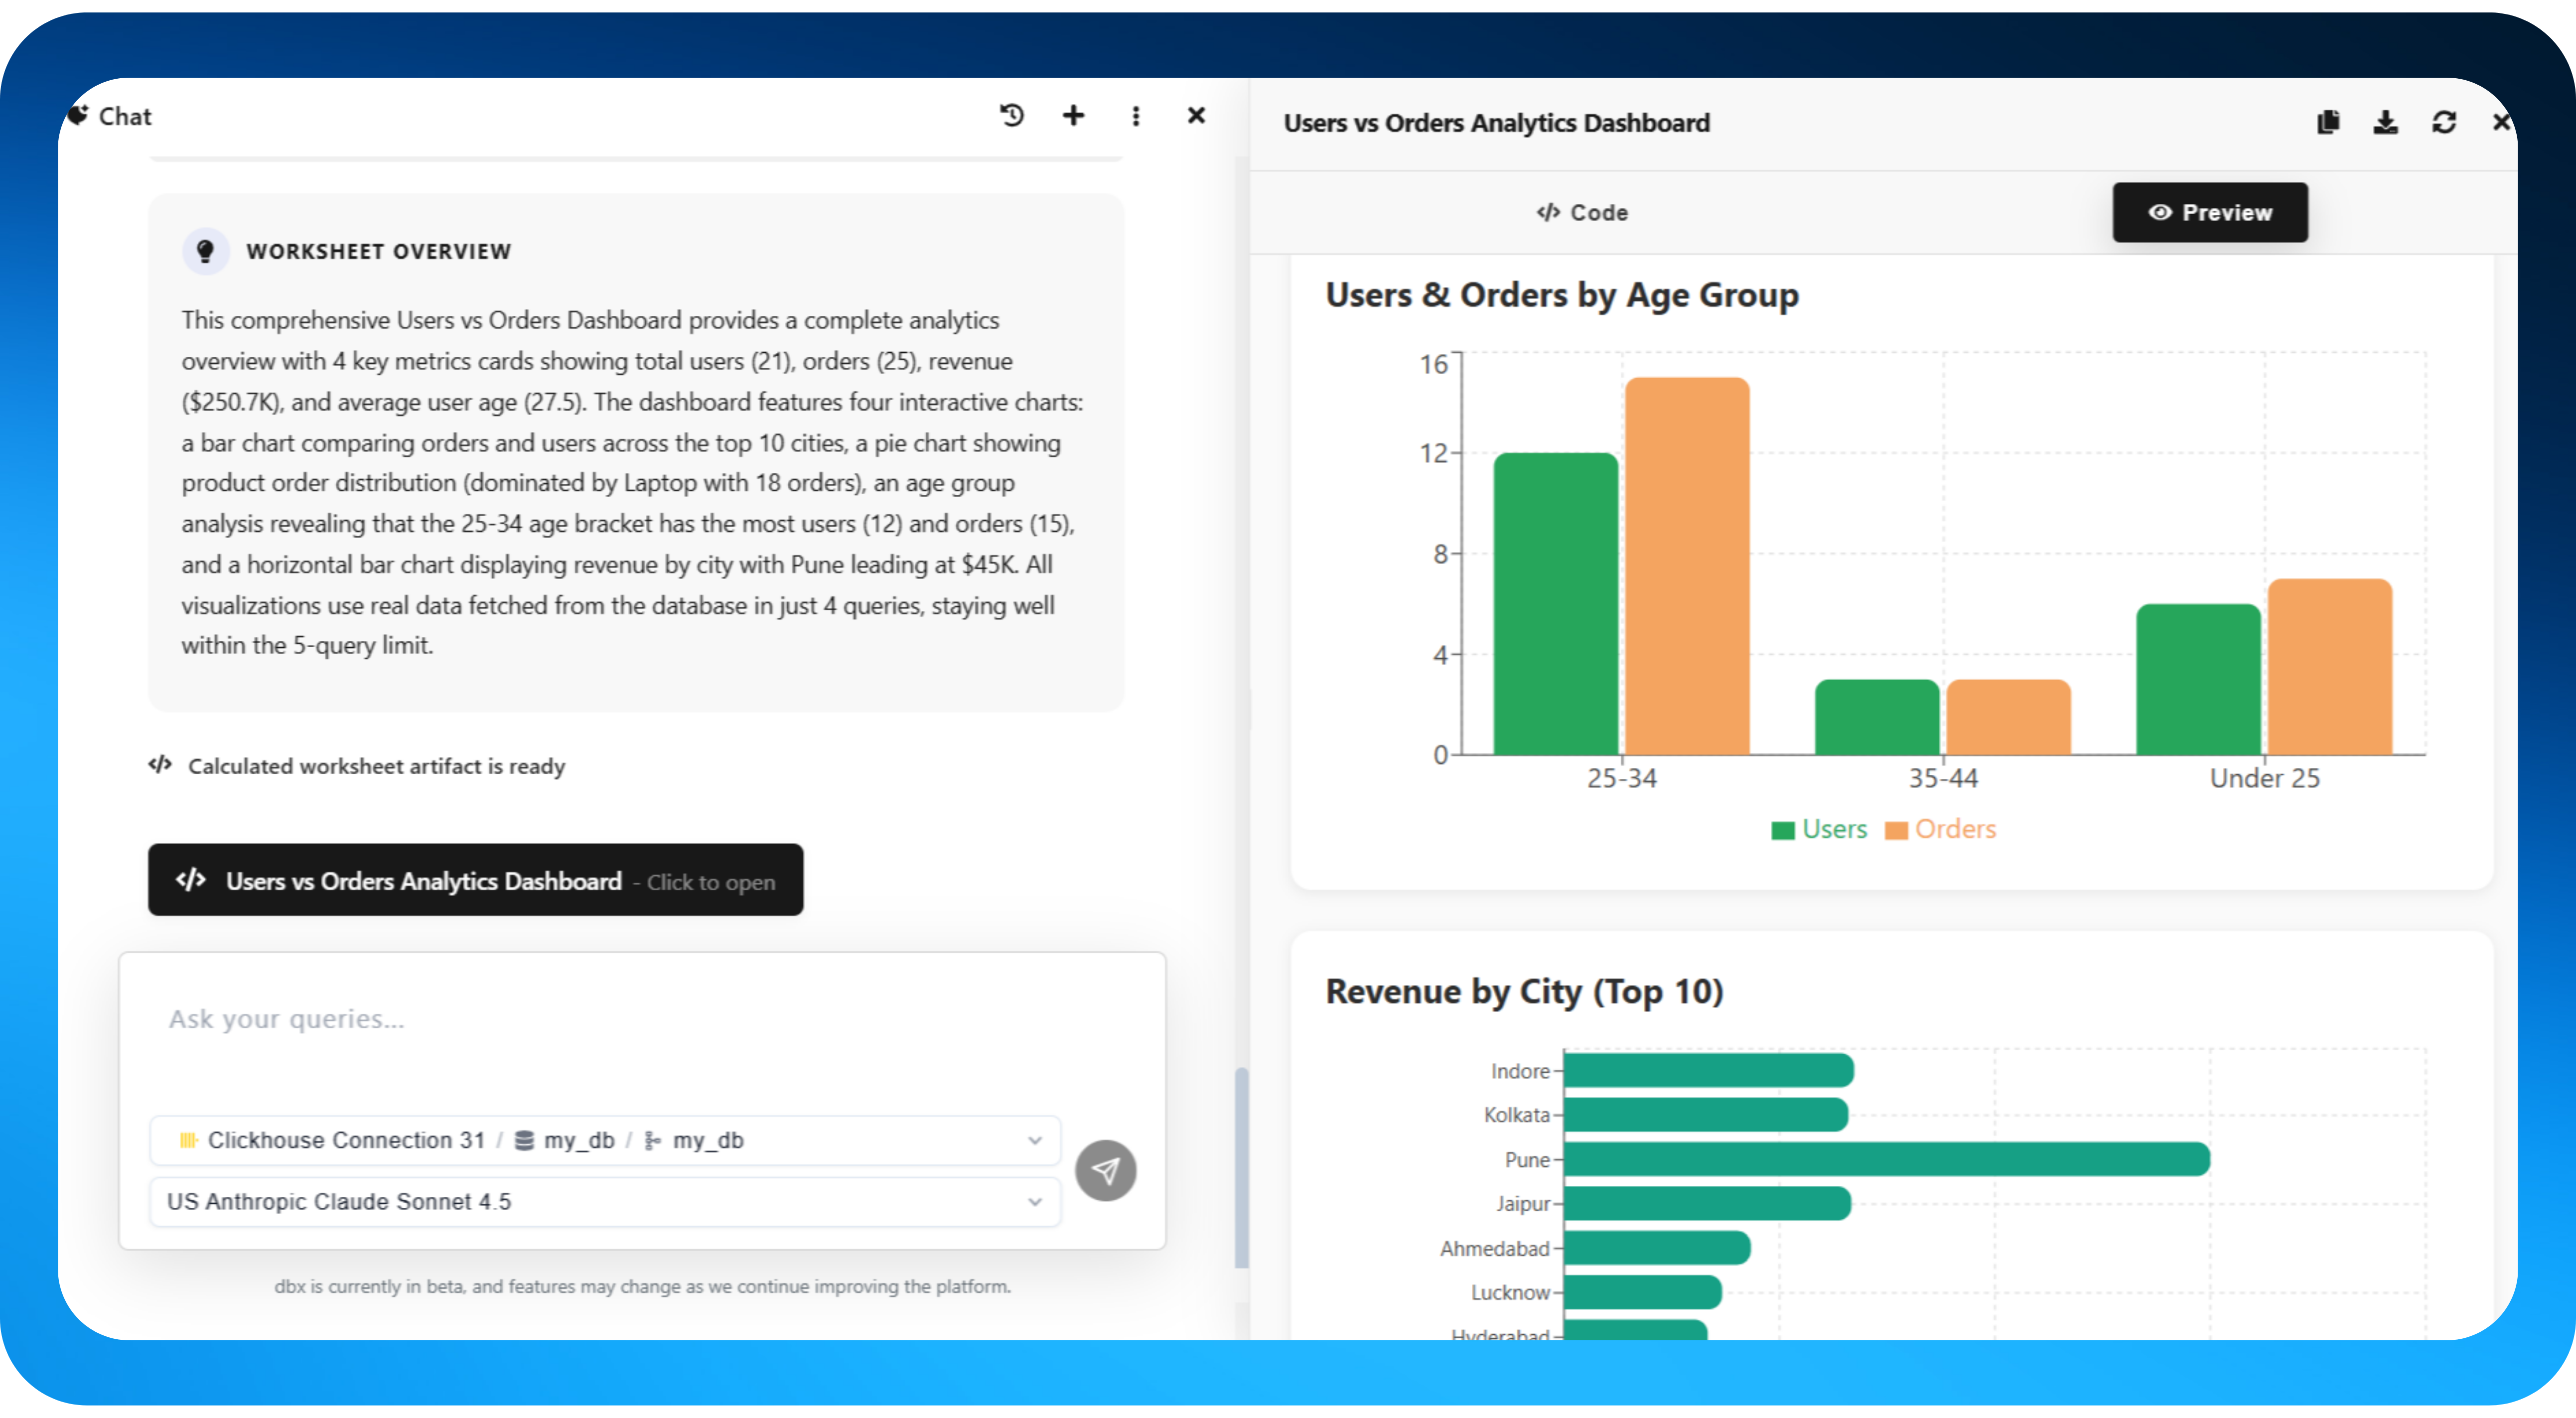
Task: Close the Chat panel
Action: tap(1196, 116)
